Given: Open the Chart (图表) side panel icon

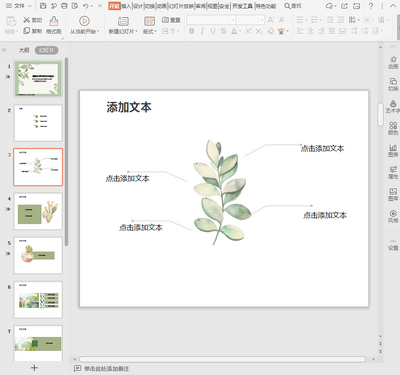Looking at the screenshot, I should point(393,150).
